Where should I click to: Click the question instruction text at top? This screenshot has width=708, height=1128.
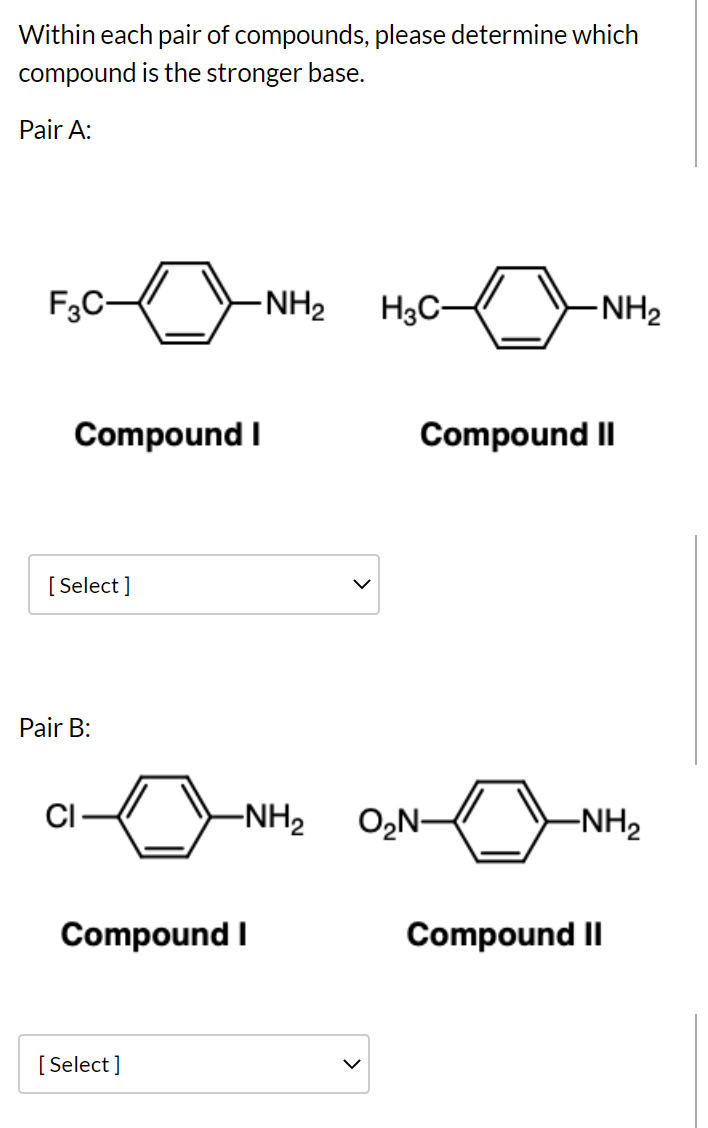click(328, 53)
